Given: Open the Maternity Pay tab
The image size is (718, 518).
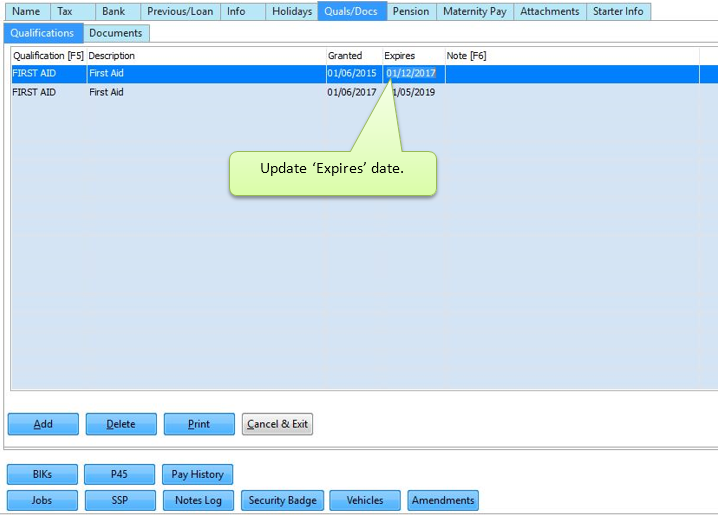Looking at the screenshot, I should point(475,12).
